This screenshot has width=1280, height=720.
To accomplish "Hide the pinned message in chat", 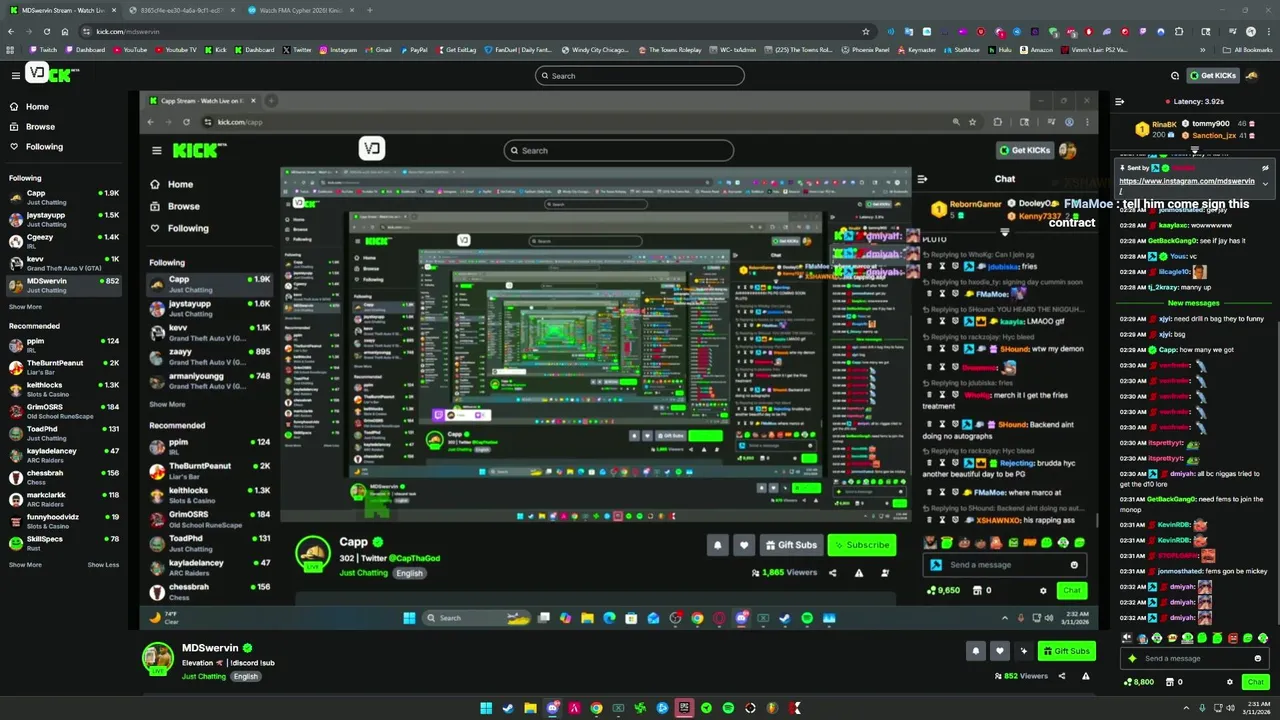I will pyautogui.click(x=1265, y=168).
